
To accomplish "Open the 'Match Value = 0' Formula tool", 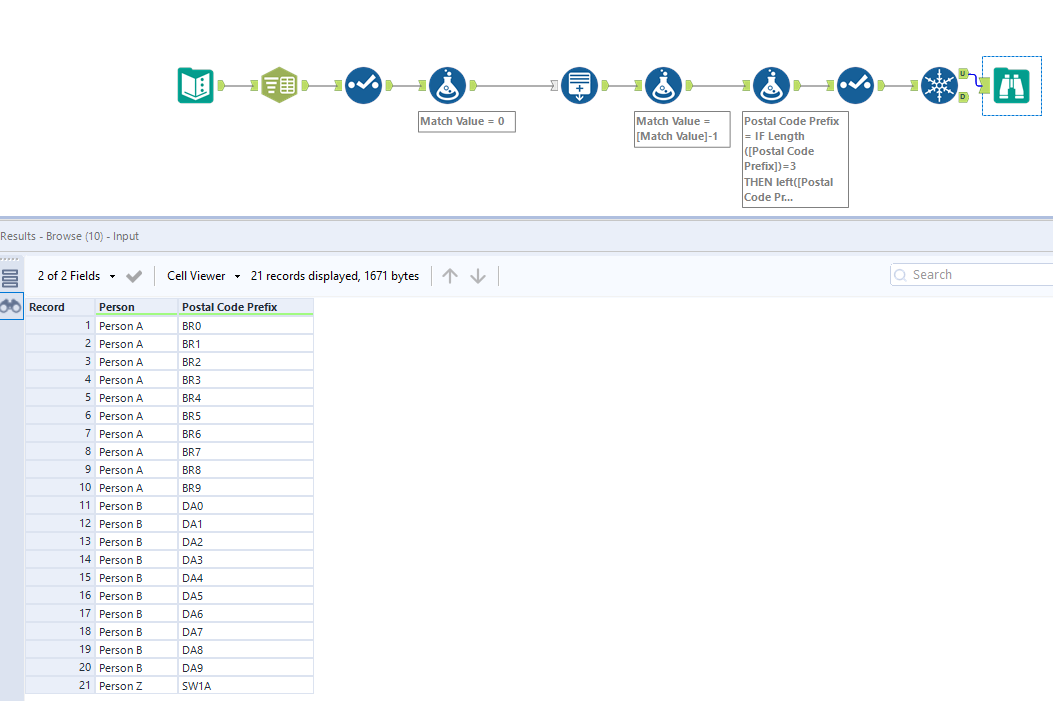I will (447, 86).
